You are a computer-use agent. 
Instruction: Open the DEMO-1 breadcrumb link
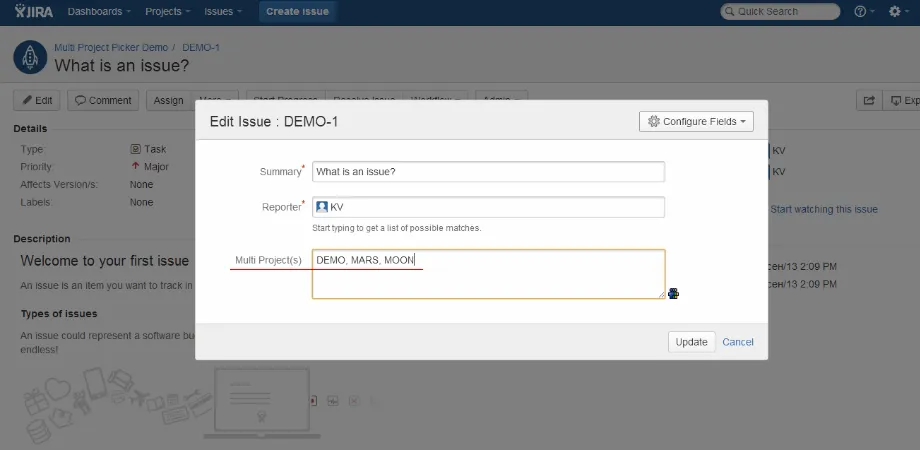pyautogui.click(x=201, y=48)
